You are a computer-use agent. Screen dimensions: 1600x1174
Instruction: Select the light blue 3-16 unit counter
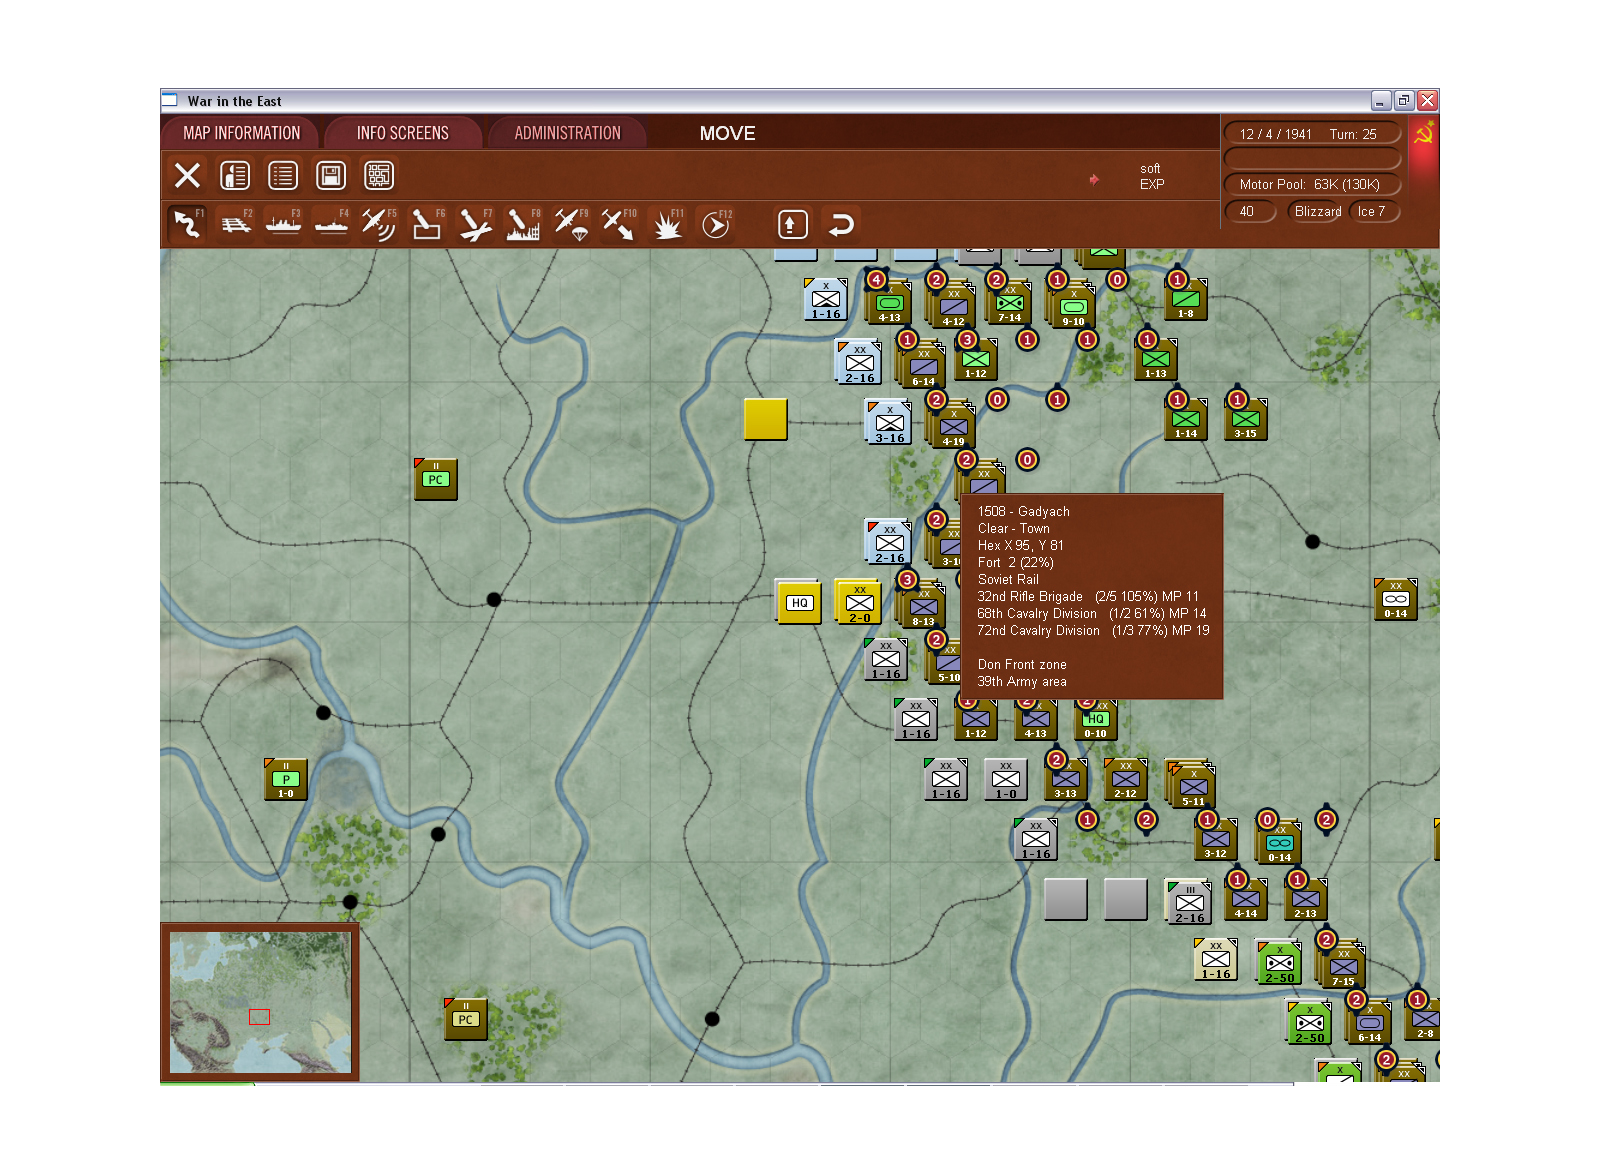point(890,422)
